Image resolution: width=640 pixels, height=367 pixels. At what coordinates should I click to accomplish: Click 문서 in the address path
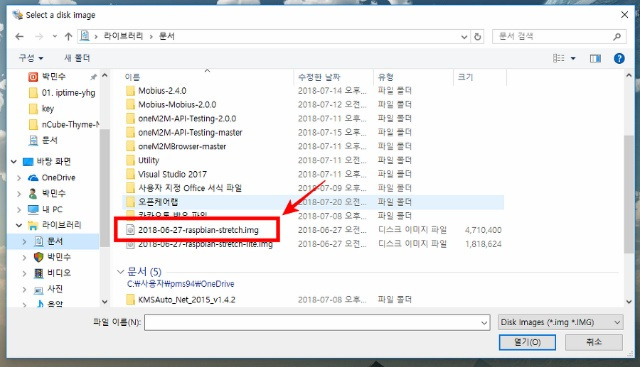(167, 36)
